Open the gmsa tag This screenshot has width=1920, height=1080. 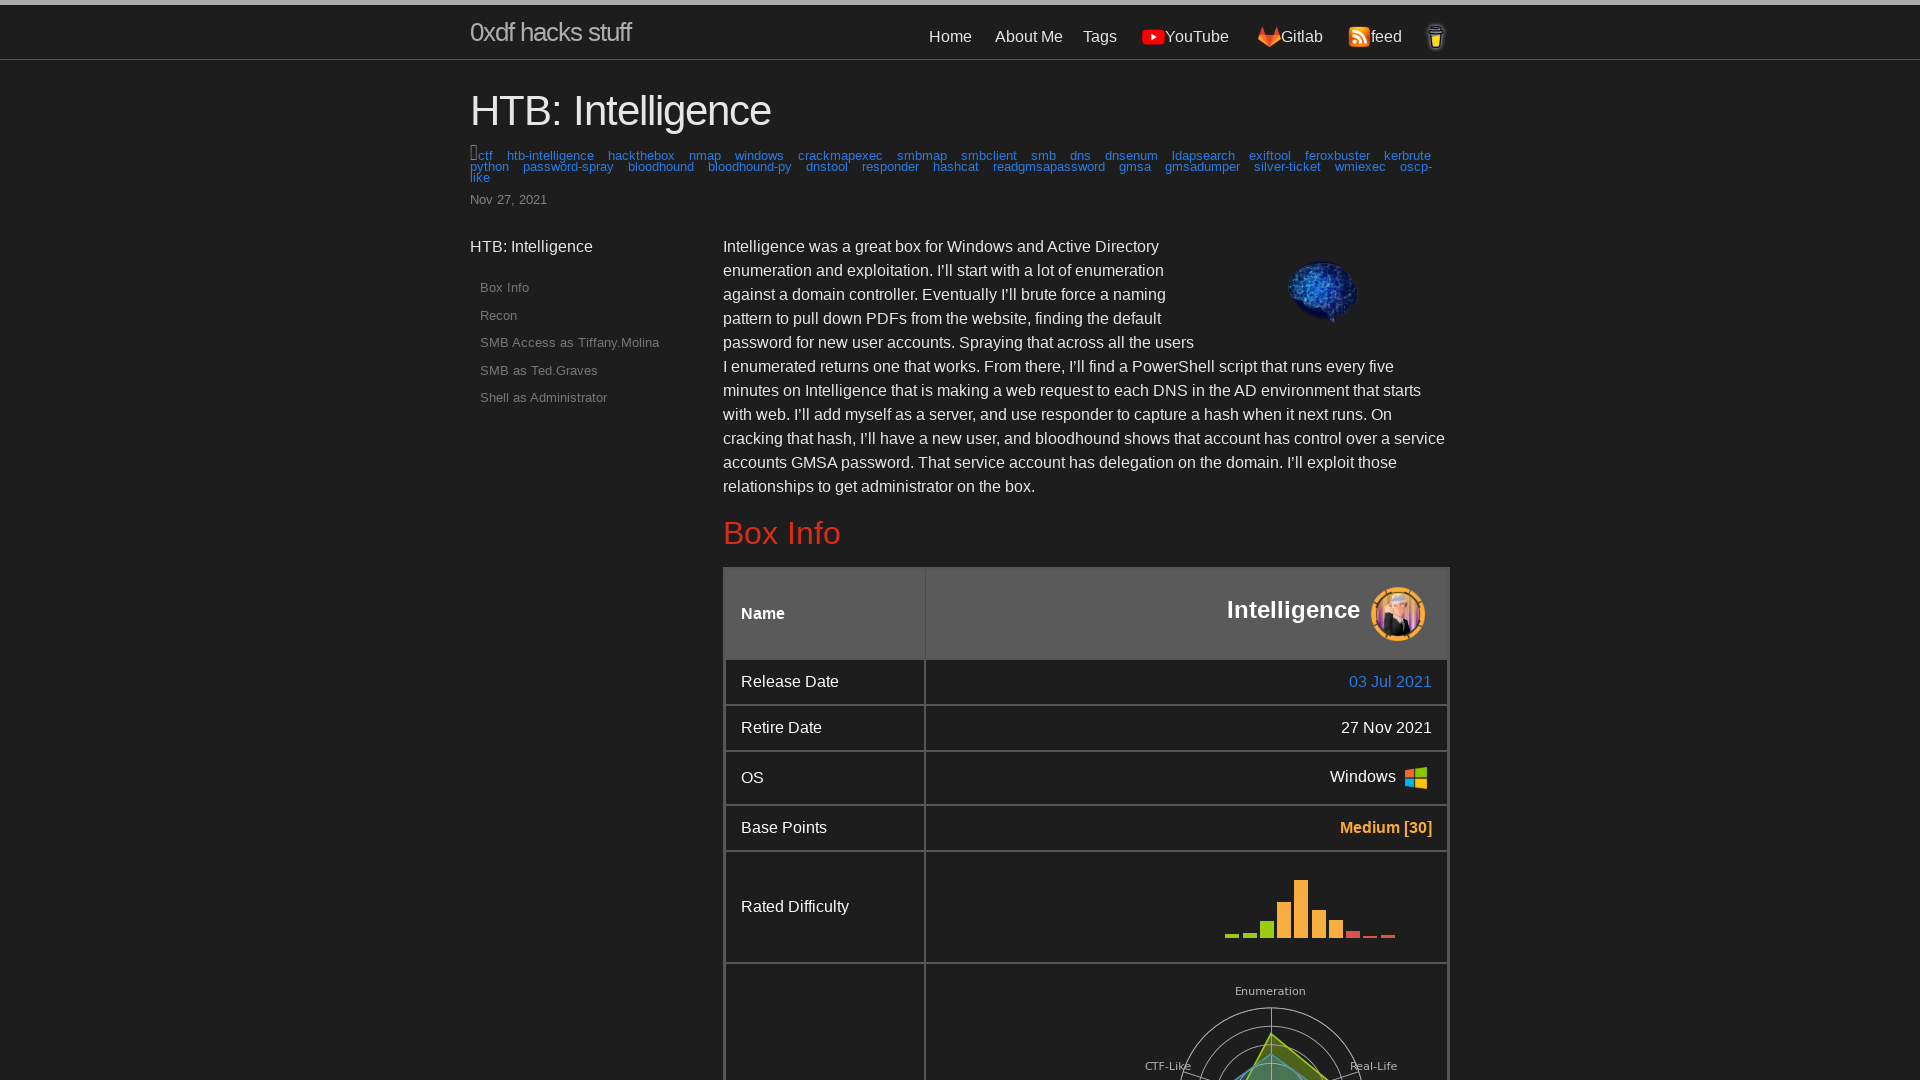(1135, 167)
